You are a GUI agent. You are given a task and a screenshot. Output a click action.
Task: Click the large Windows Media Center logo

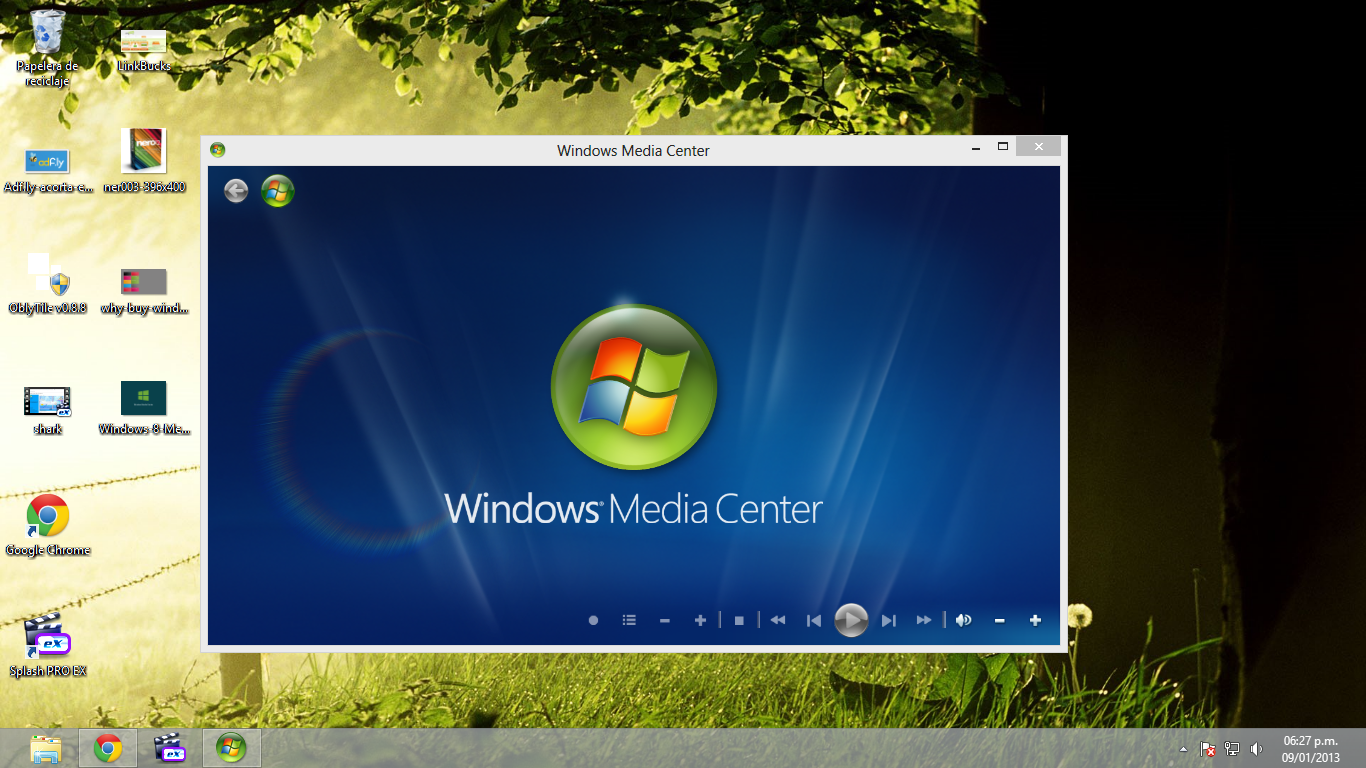[634, 387]
